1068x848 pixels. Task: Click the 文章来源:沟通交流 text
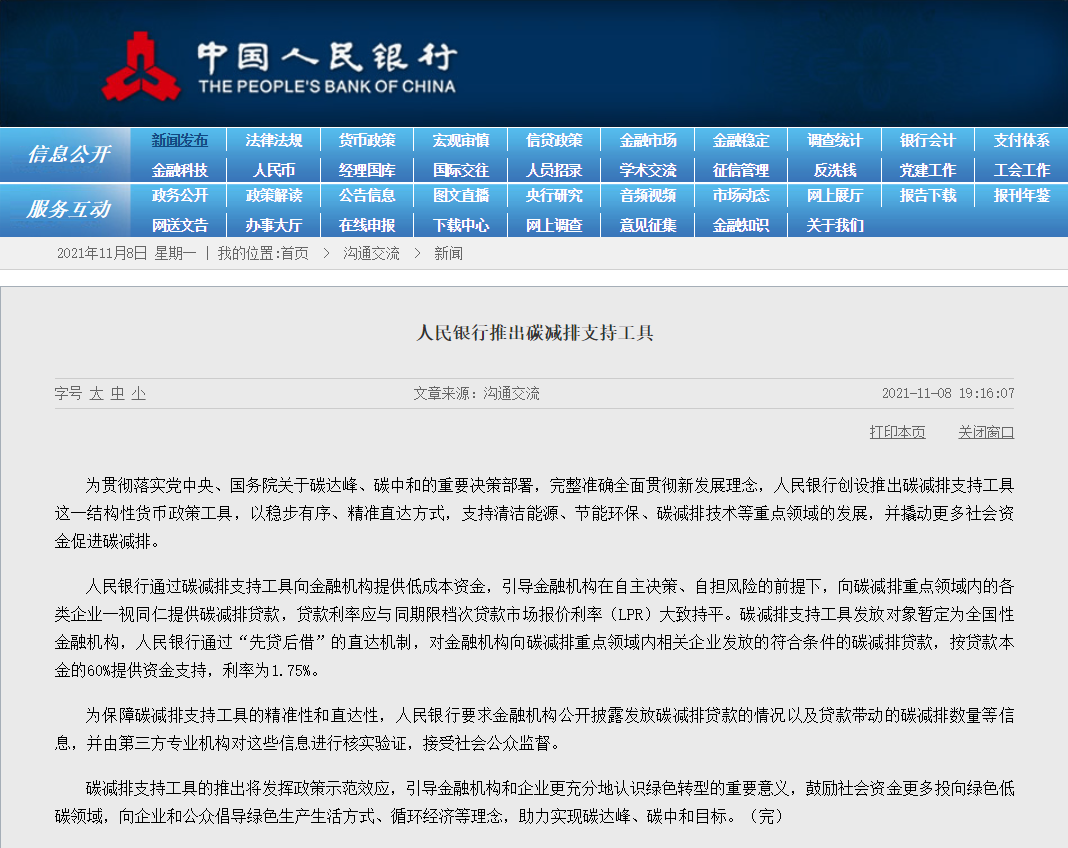476,393
